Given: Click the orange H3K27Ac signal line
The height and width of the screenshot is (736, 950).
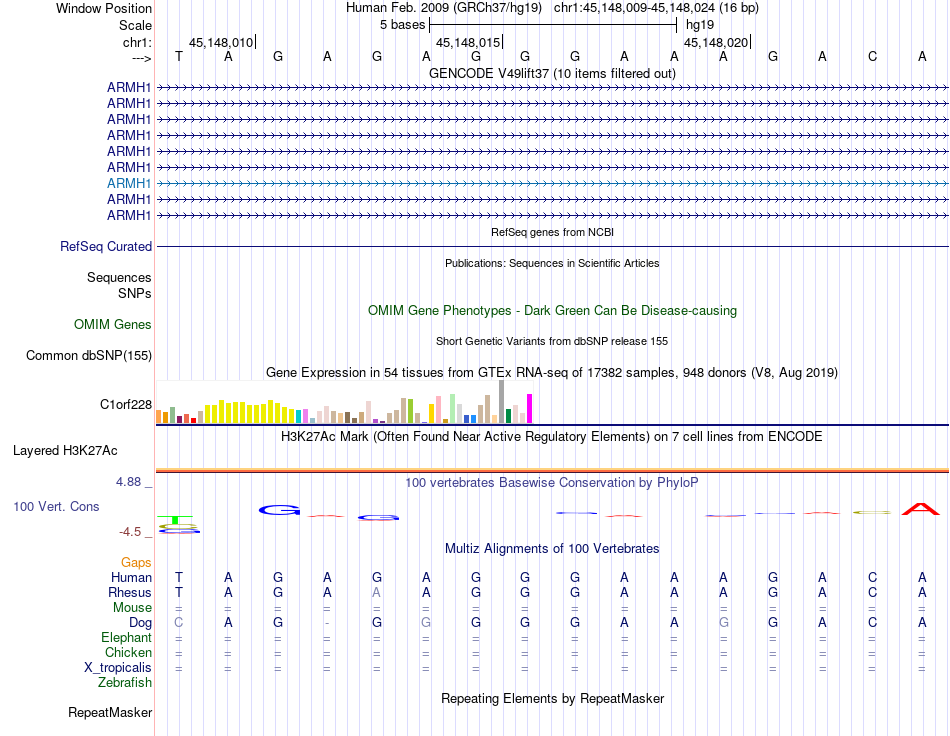Looking at the screenshot, I should tap(552, 470).
